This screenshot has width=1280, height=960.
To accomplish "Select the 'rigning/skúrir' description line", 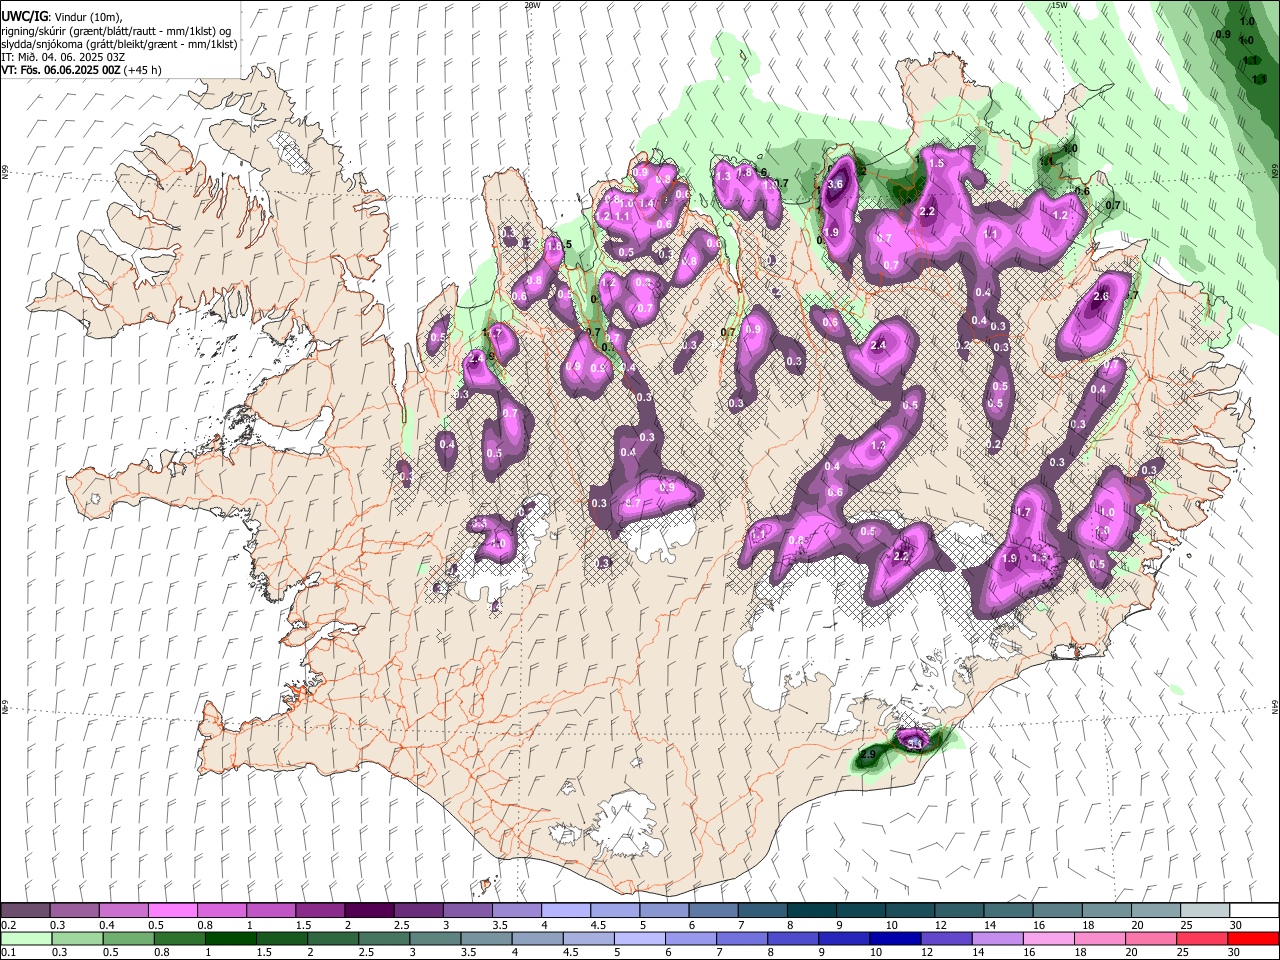I will pos(117,31).
